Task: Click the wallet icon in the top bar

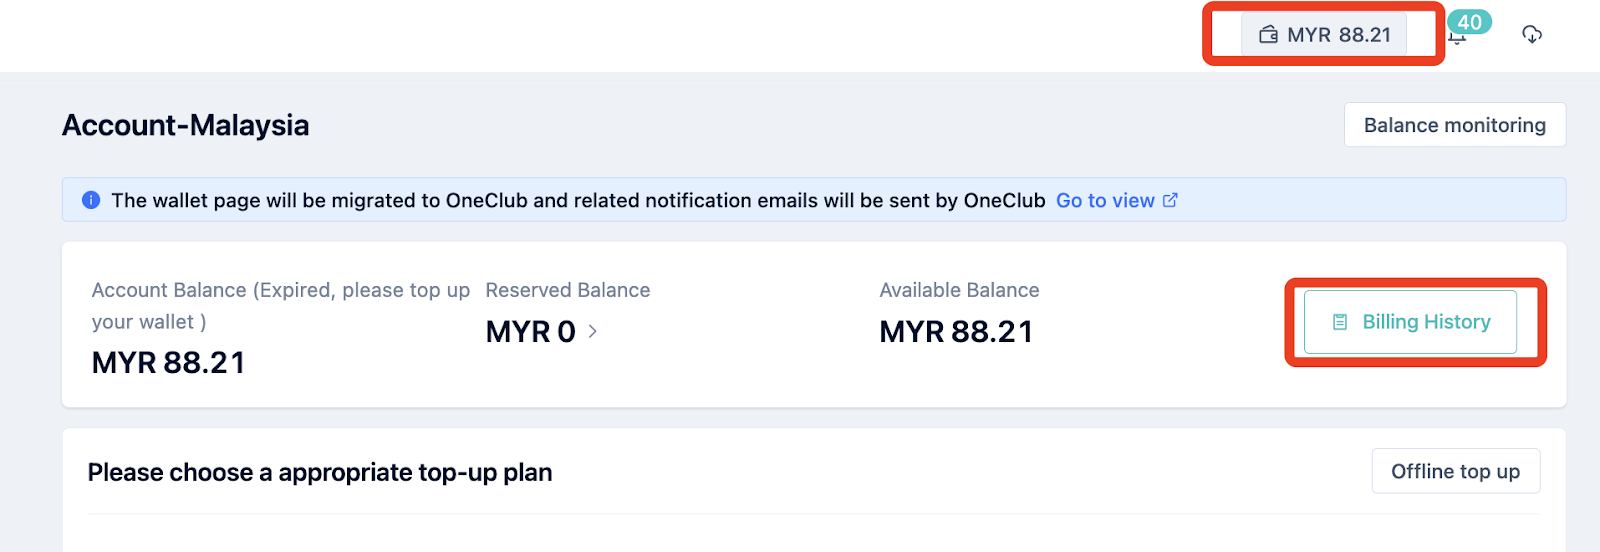Action: tap(1268, 35)
